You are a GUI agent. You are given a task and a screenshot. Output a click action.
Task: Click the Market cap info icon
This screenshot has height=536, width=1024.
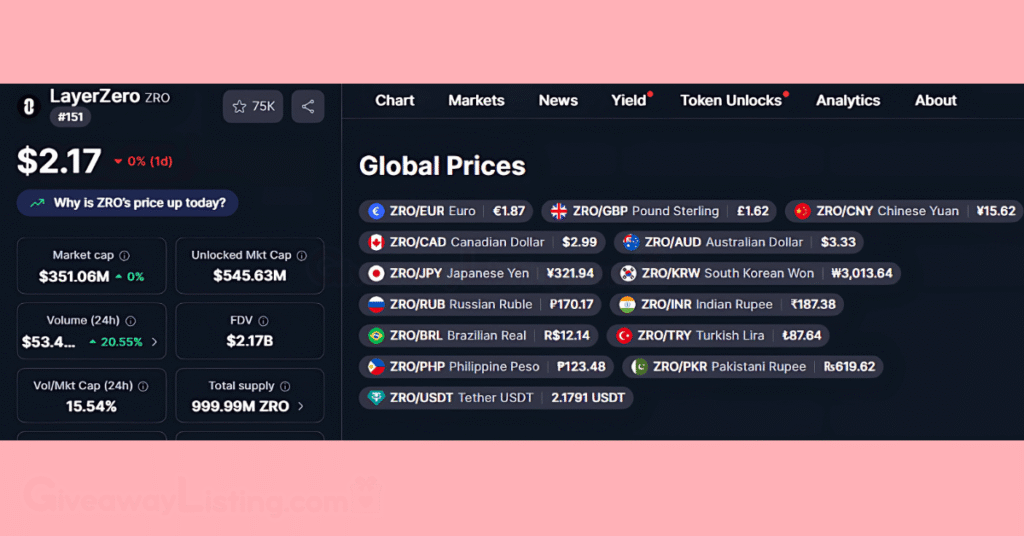[124, 256]
